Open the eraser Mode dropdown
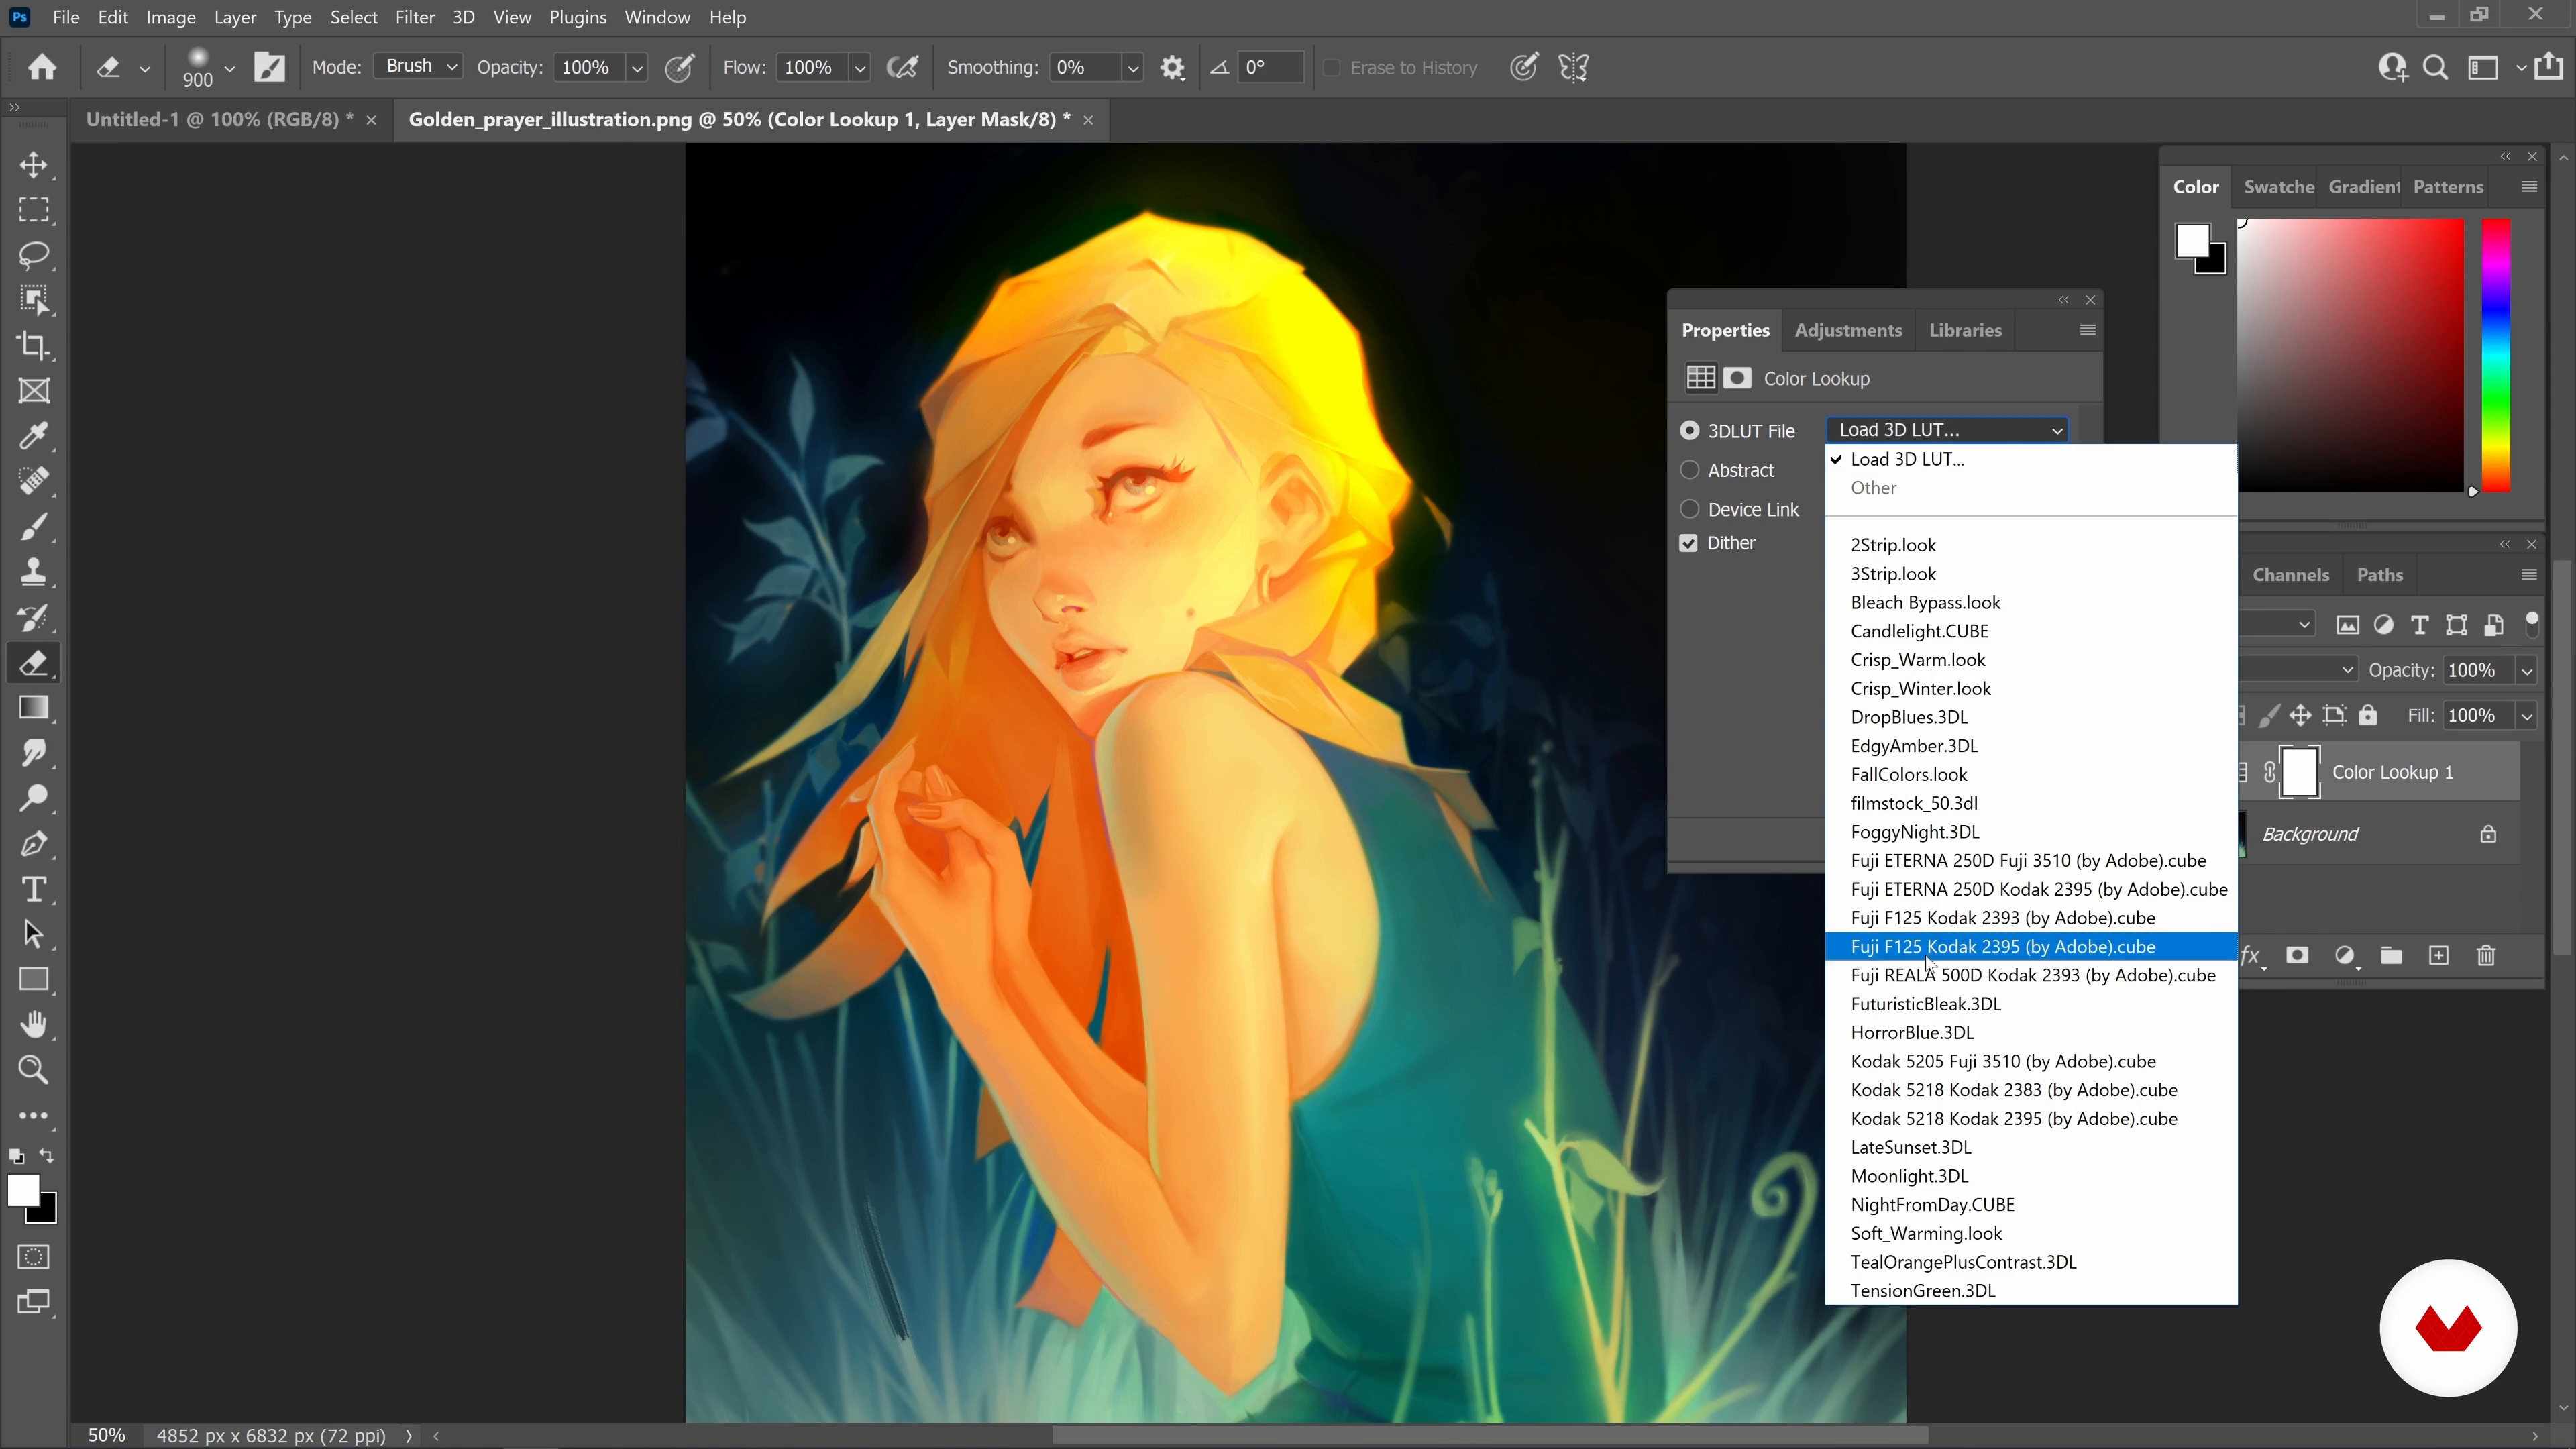Screen dimensions: 2576x1449 (418, 67)
